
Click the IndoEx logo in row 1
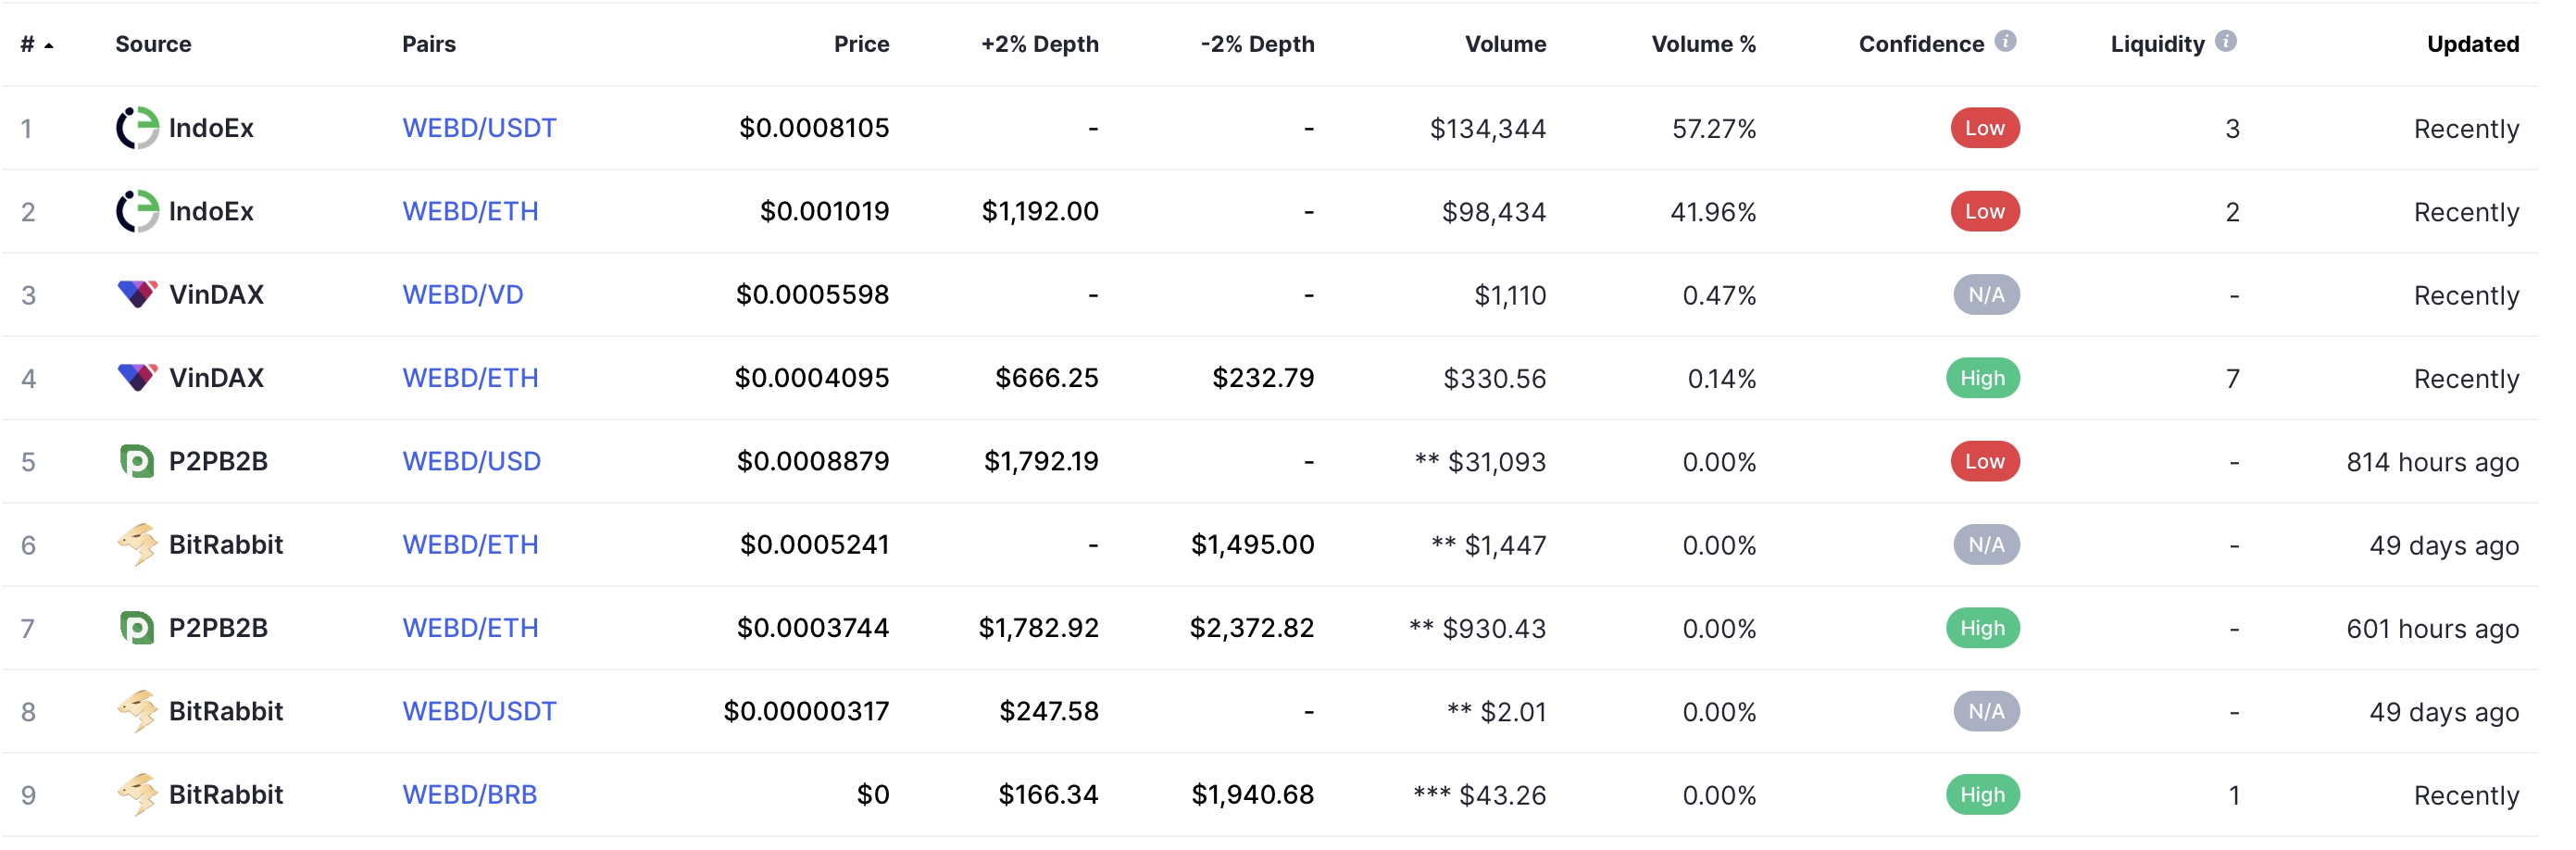137,128
